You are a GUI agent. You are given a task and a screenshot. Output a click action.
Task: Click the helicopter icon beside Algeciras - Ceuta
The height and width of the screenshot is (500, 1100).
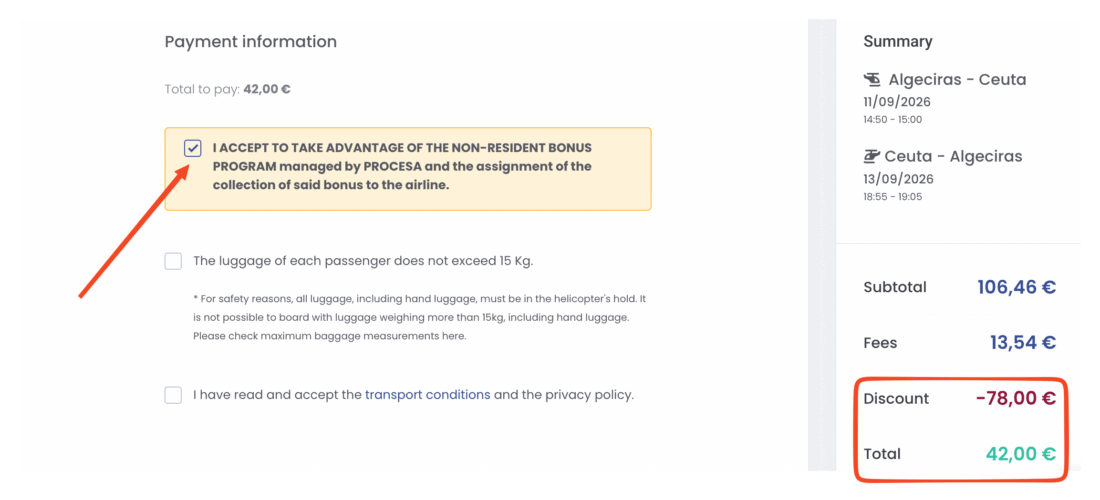point(873,79)
